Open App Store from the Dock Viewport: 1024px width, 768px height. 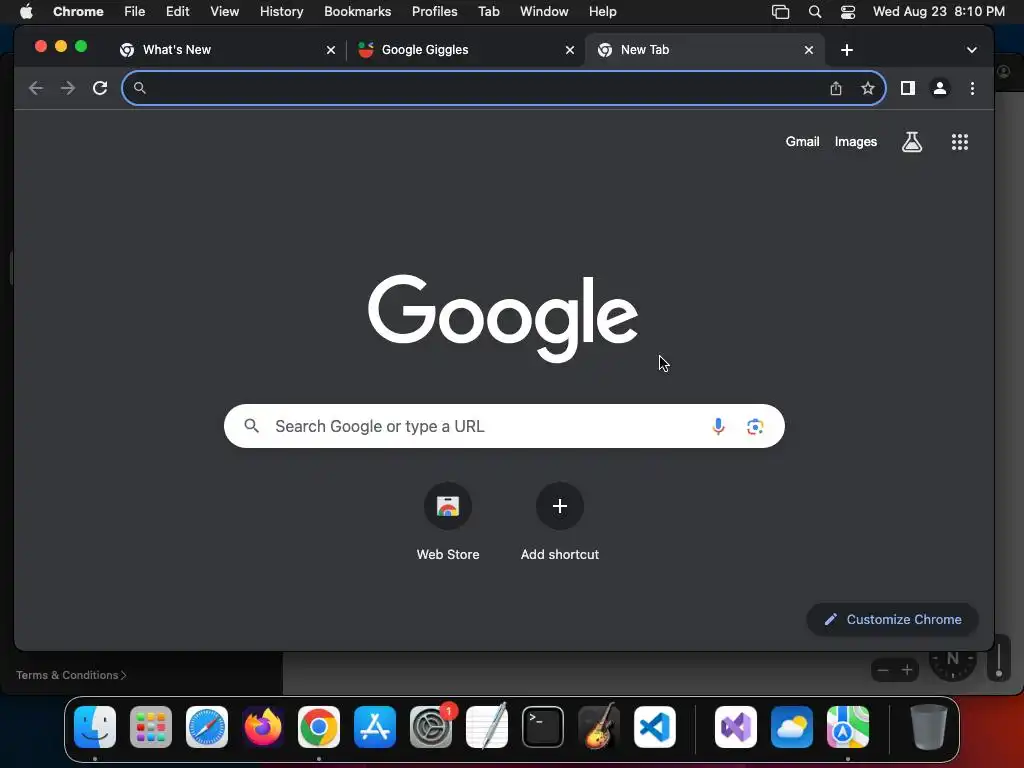375,727
